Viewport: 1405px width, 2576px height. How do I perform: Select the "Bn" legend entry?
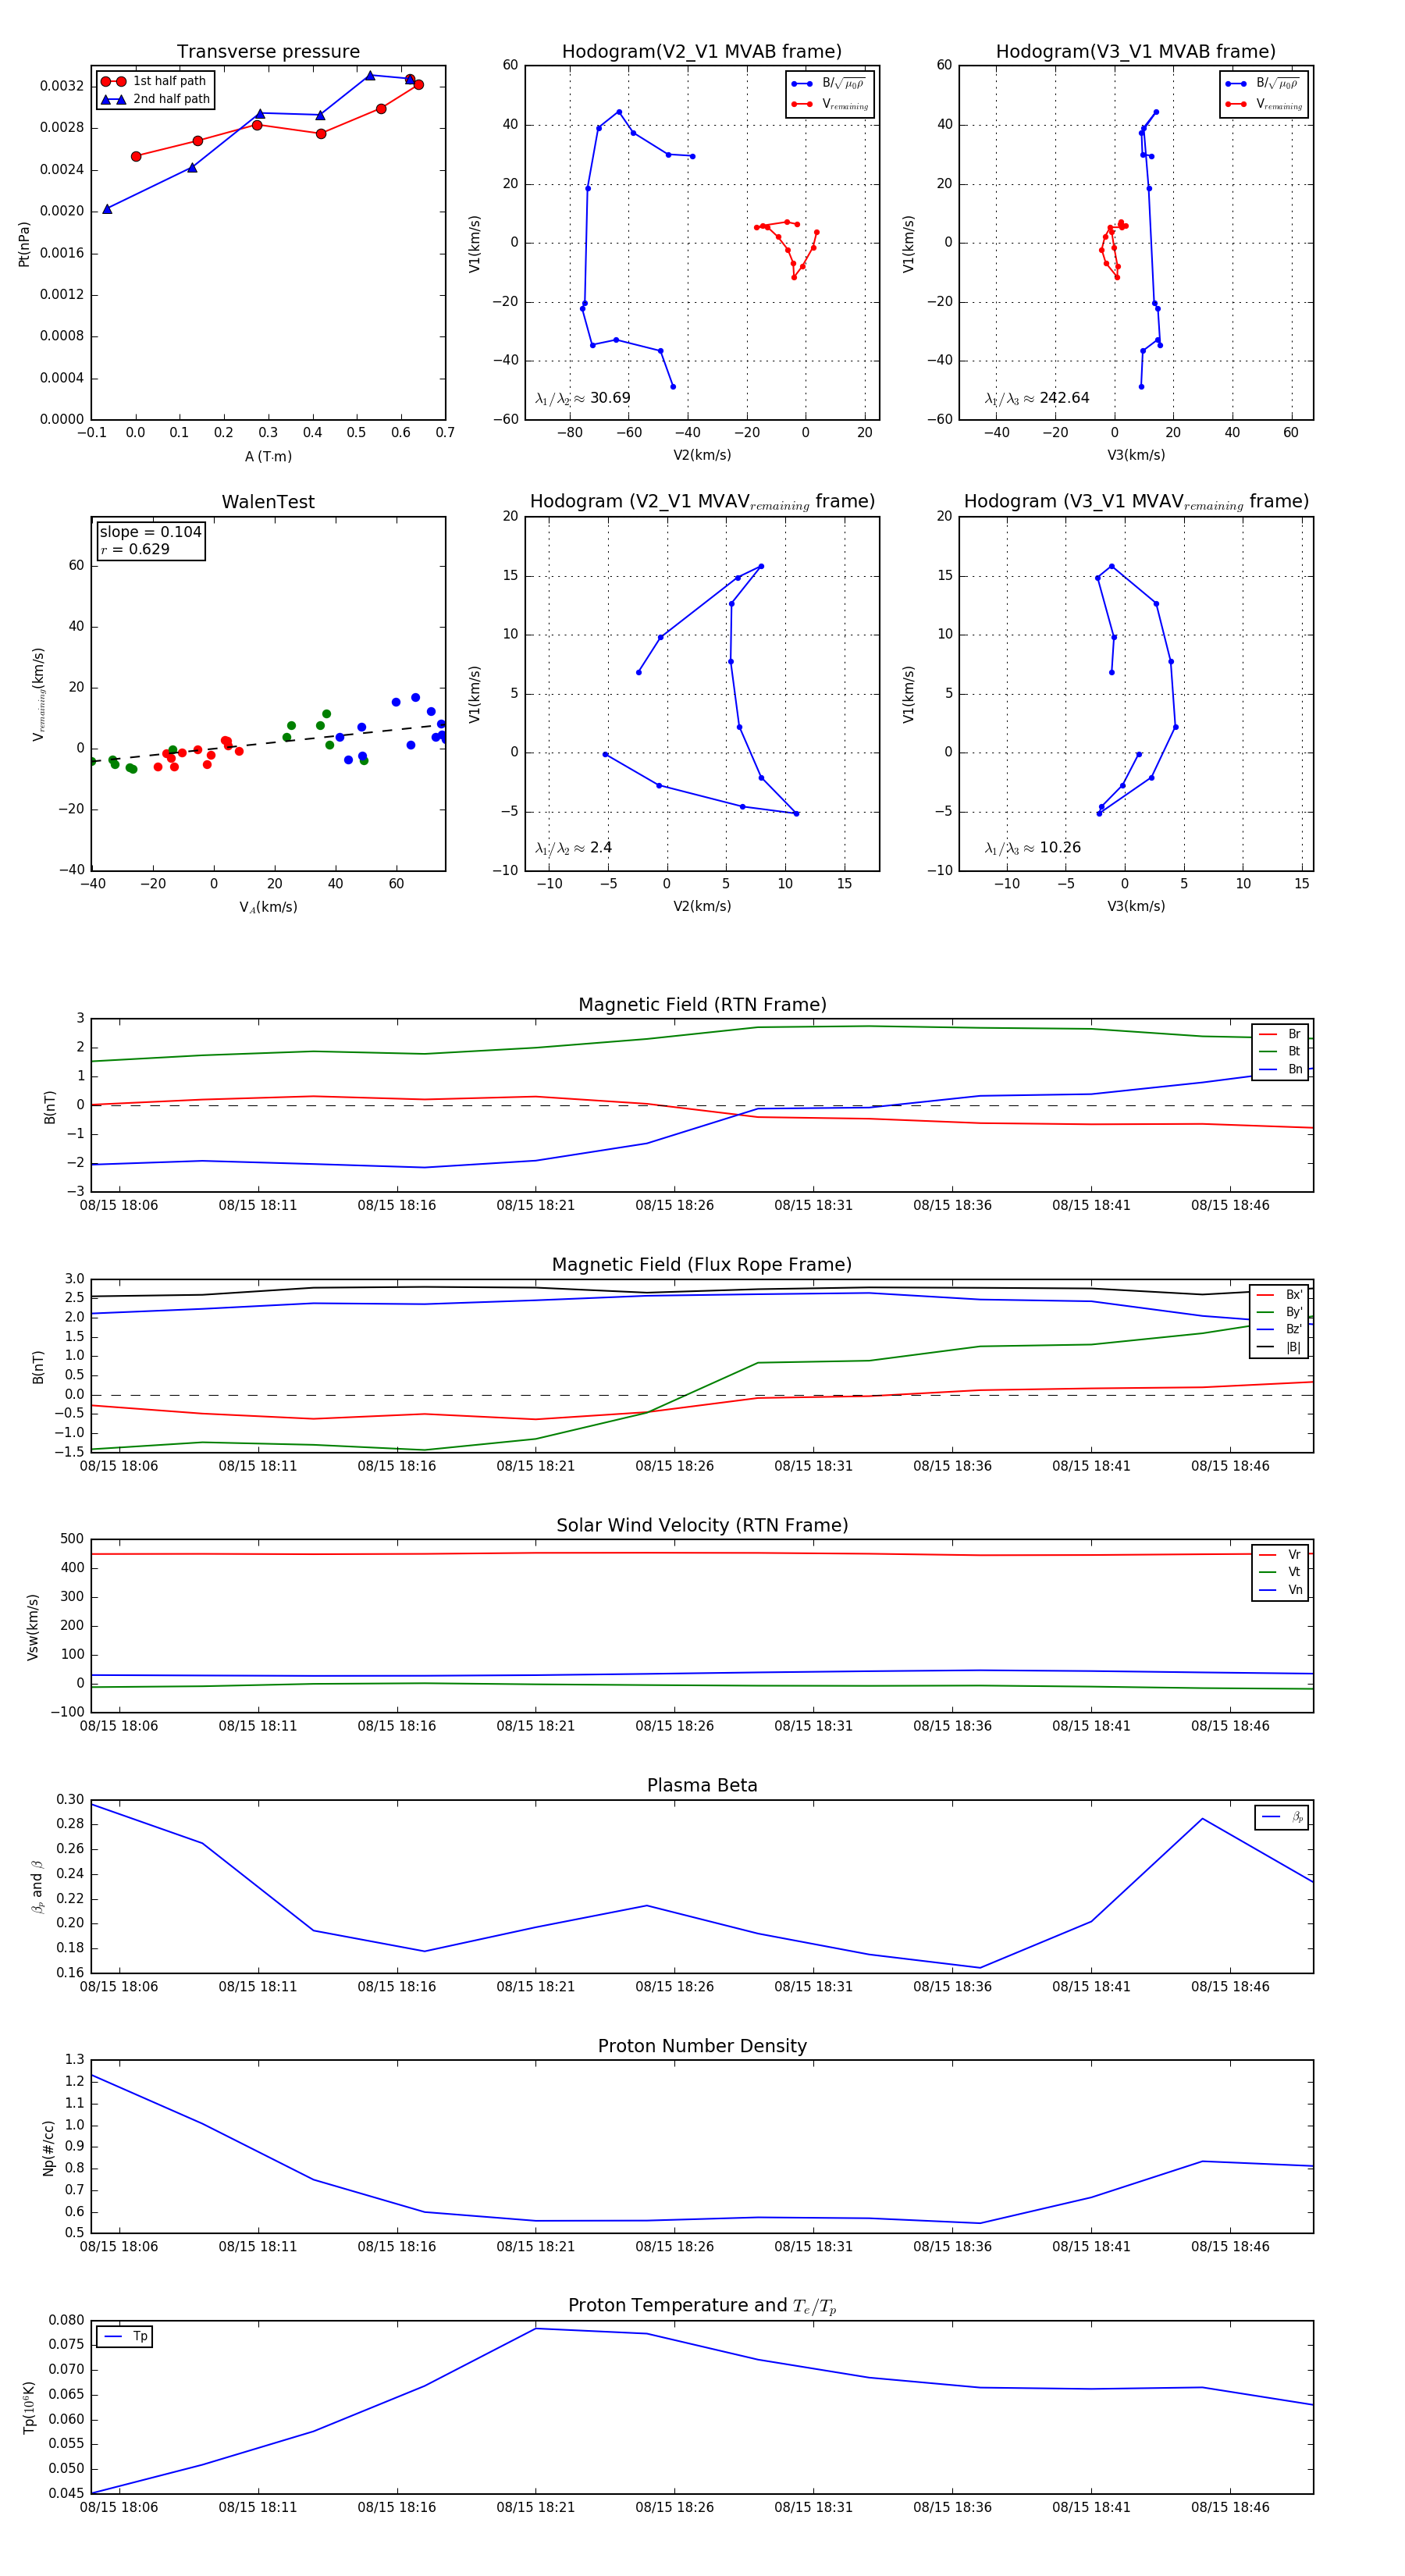coord(1279,1069)
